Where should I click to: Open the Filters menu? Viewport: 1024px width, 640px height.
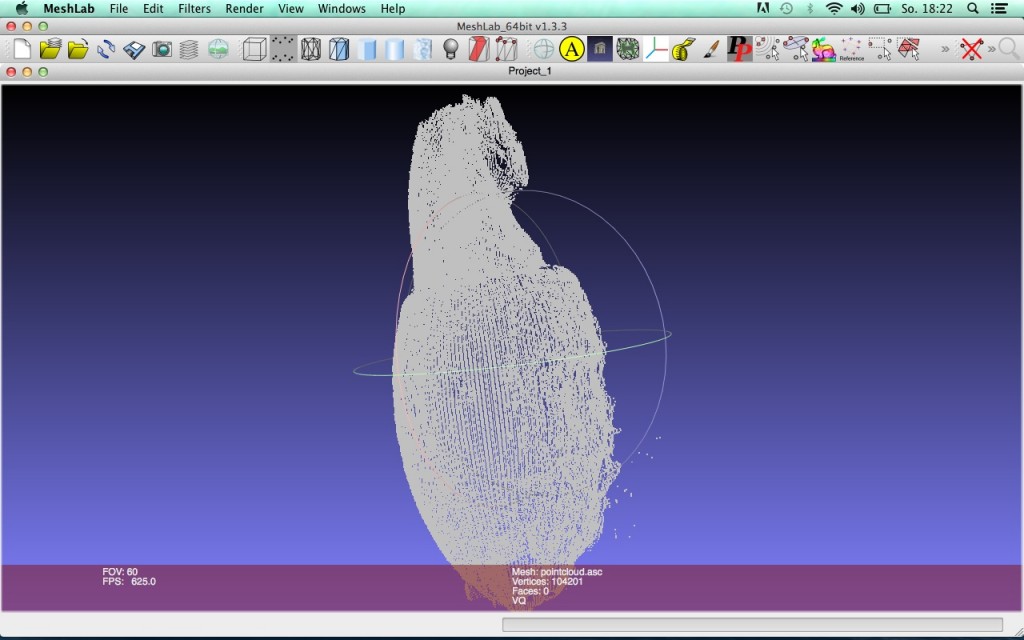(x=194, y=8)
